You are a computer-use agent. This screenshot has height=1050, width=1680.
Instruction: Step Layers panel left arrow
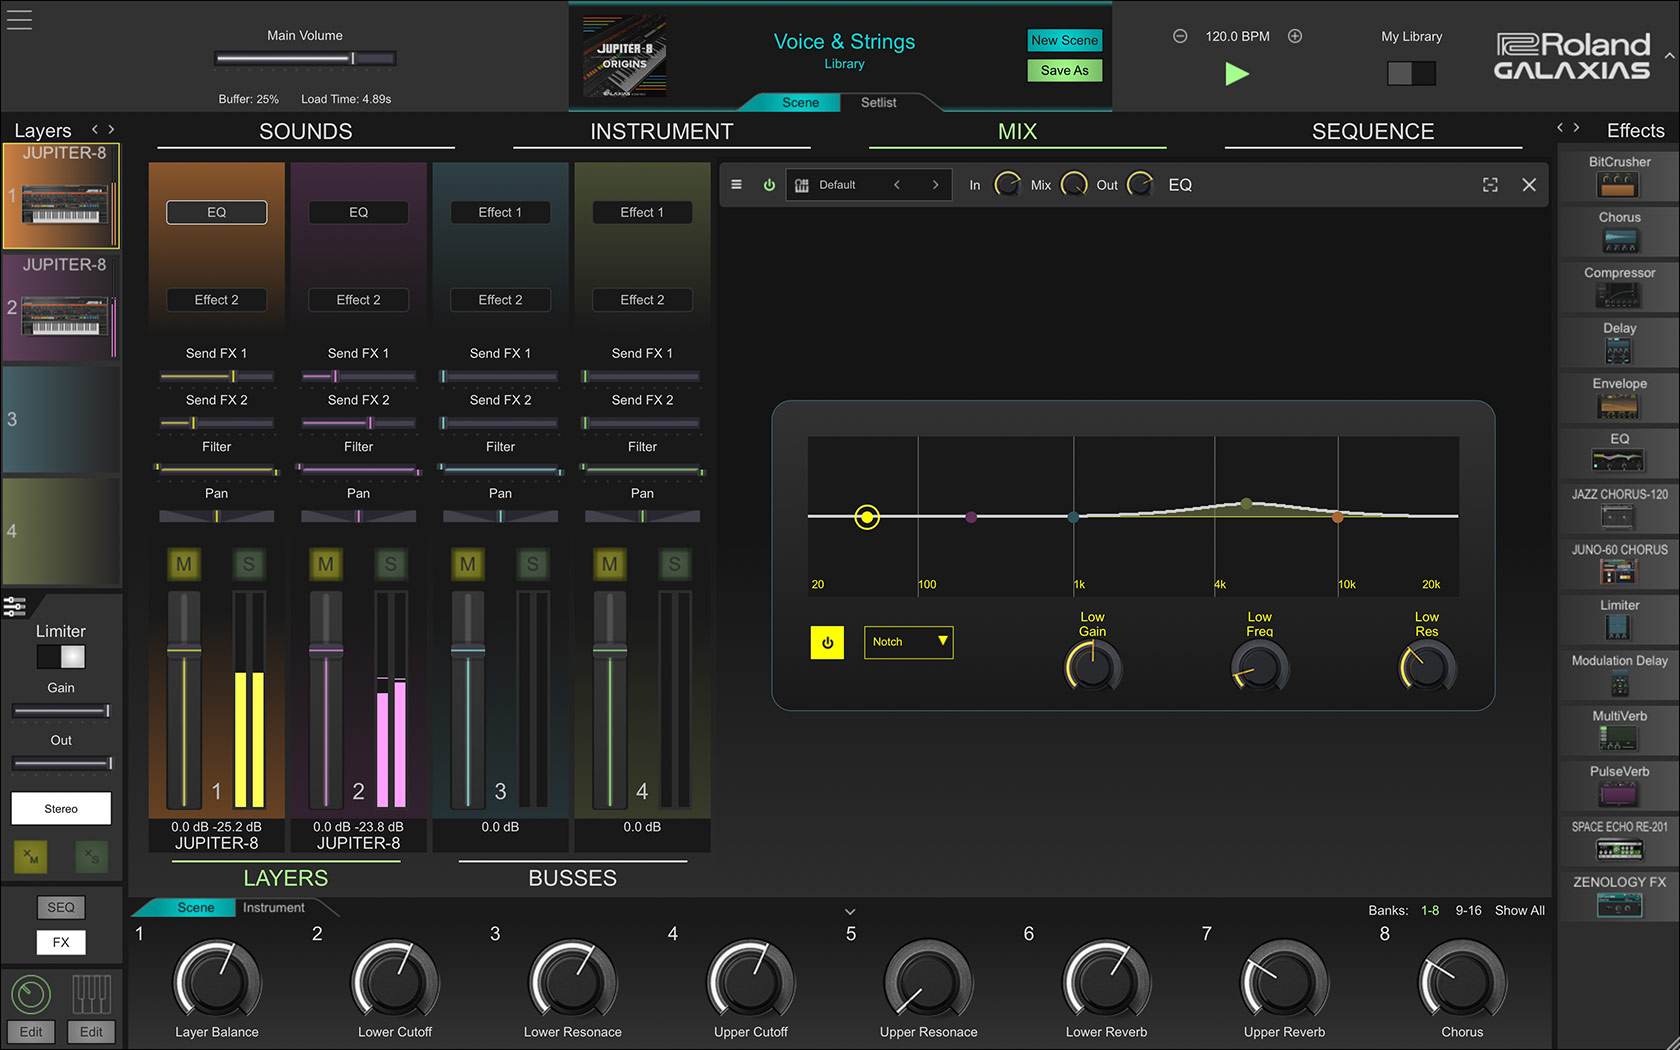tap(95, 129)
